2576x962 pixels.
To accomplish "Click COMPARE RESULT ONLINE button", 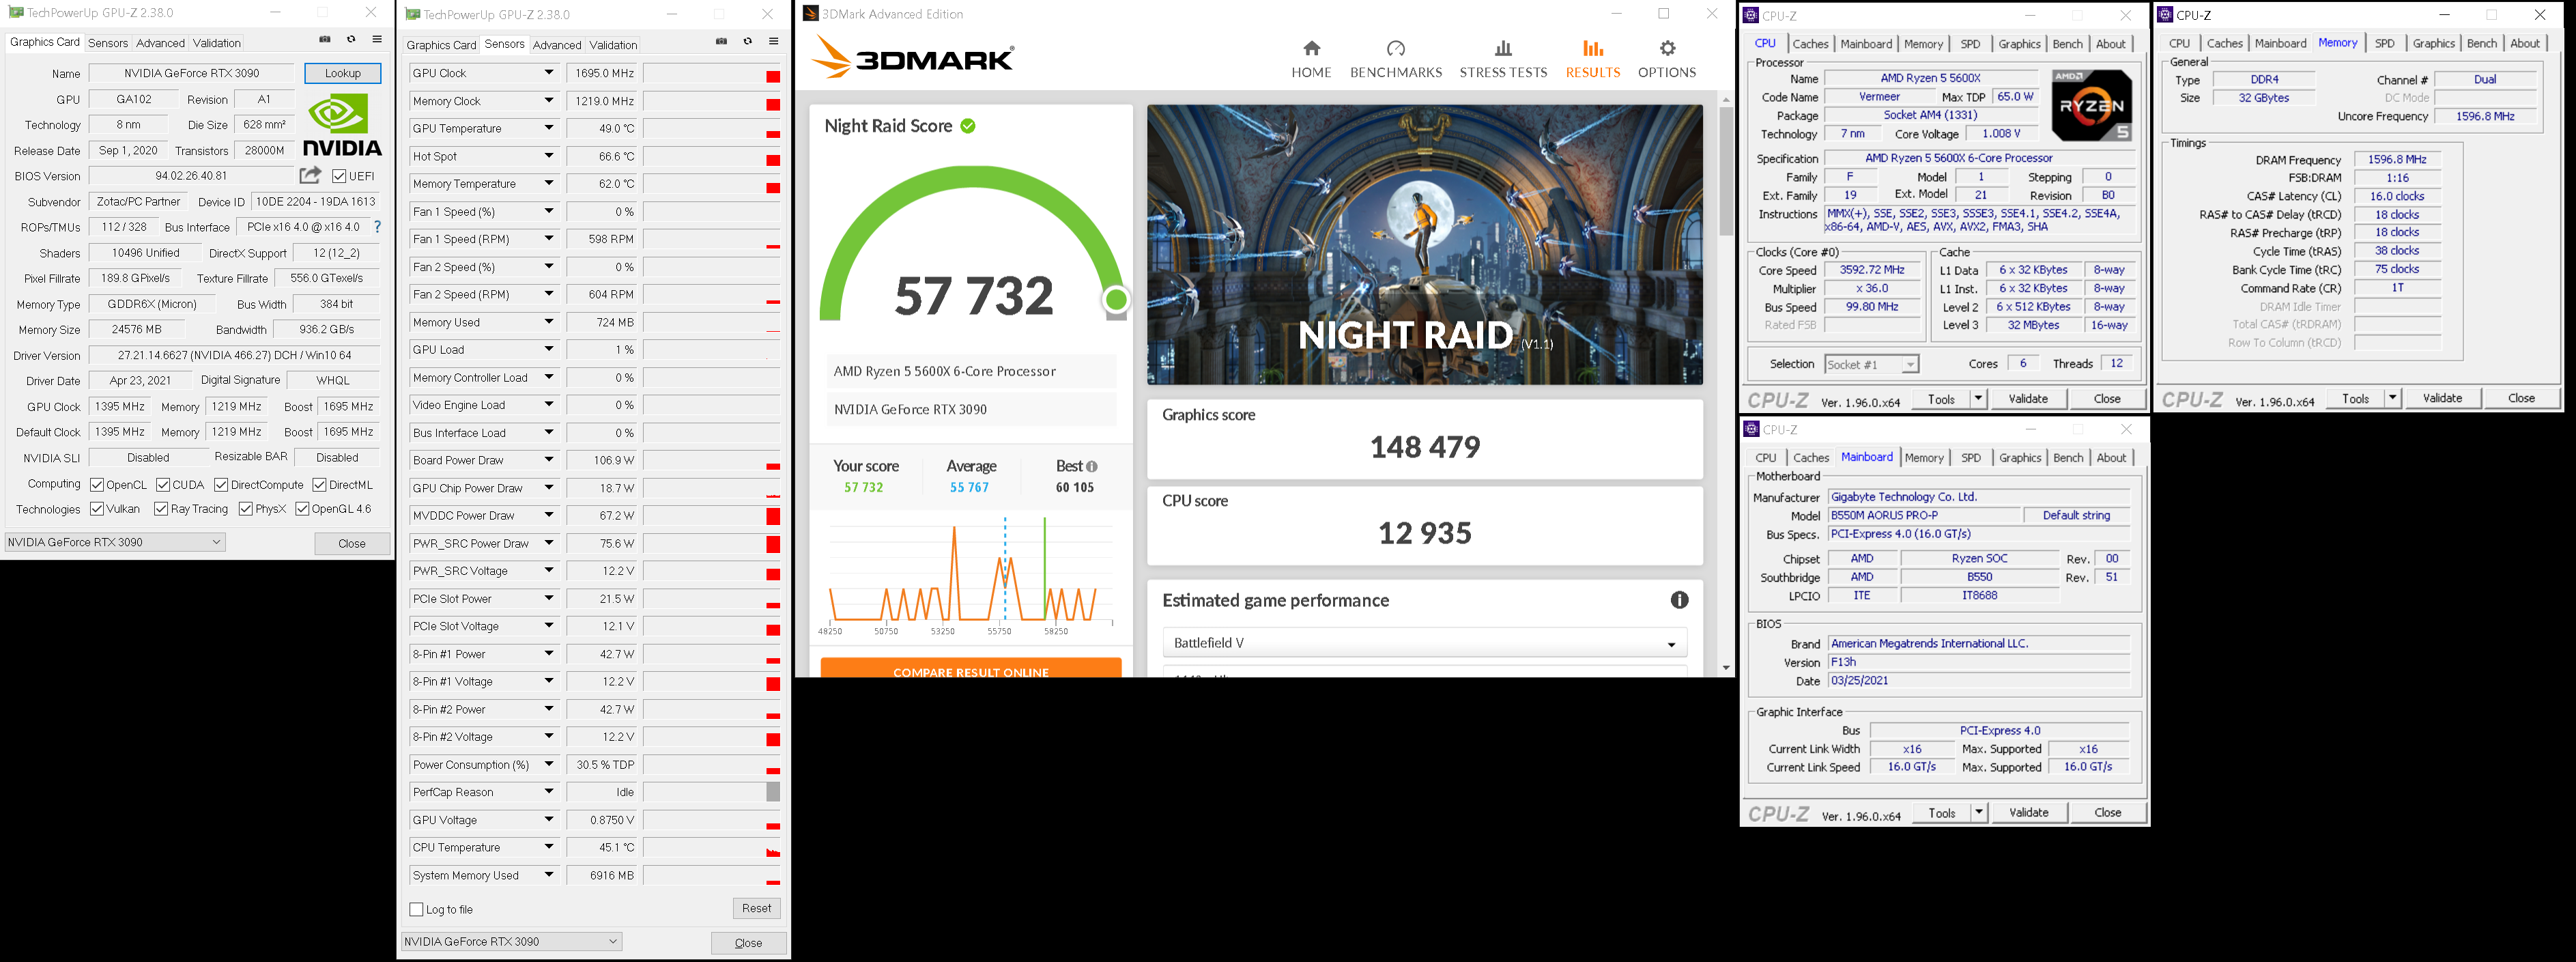I will pos(971,668).
